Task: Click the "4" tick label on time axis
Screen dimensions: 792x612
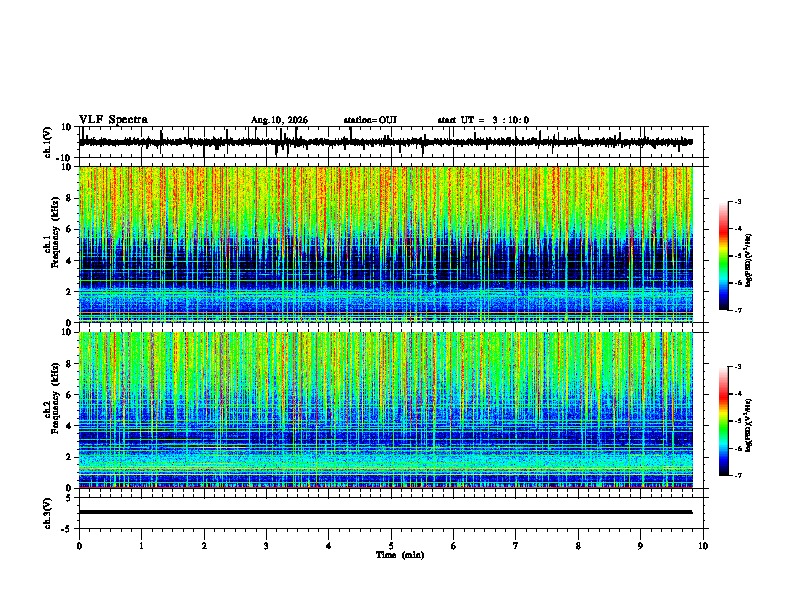Action: point(329,546)
